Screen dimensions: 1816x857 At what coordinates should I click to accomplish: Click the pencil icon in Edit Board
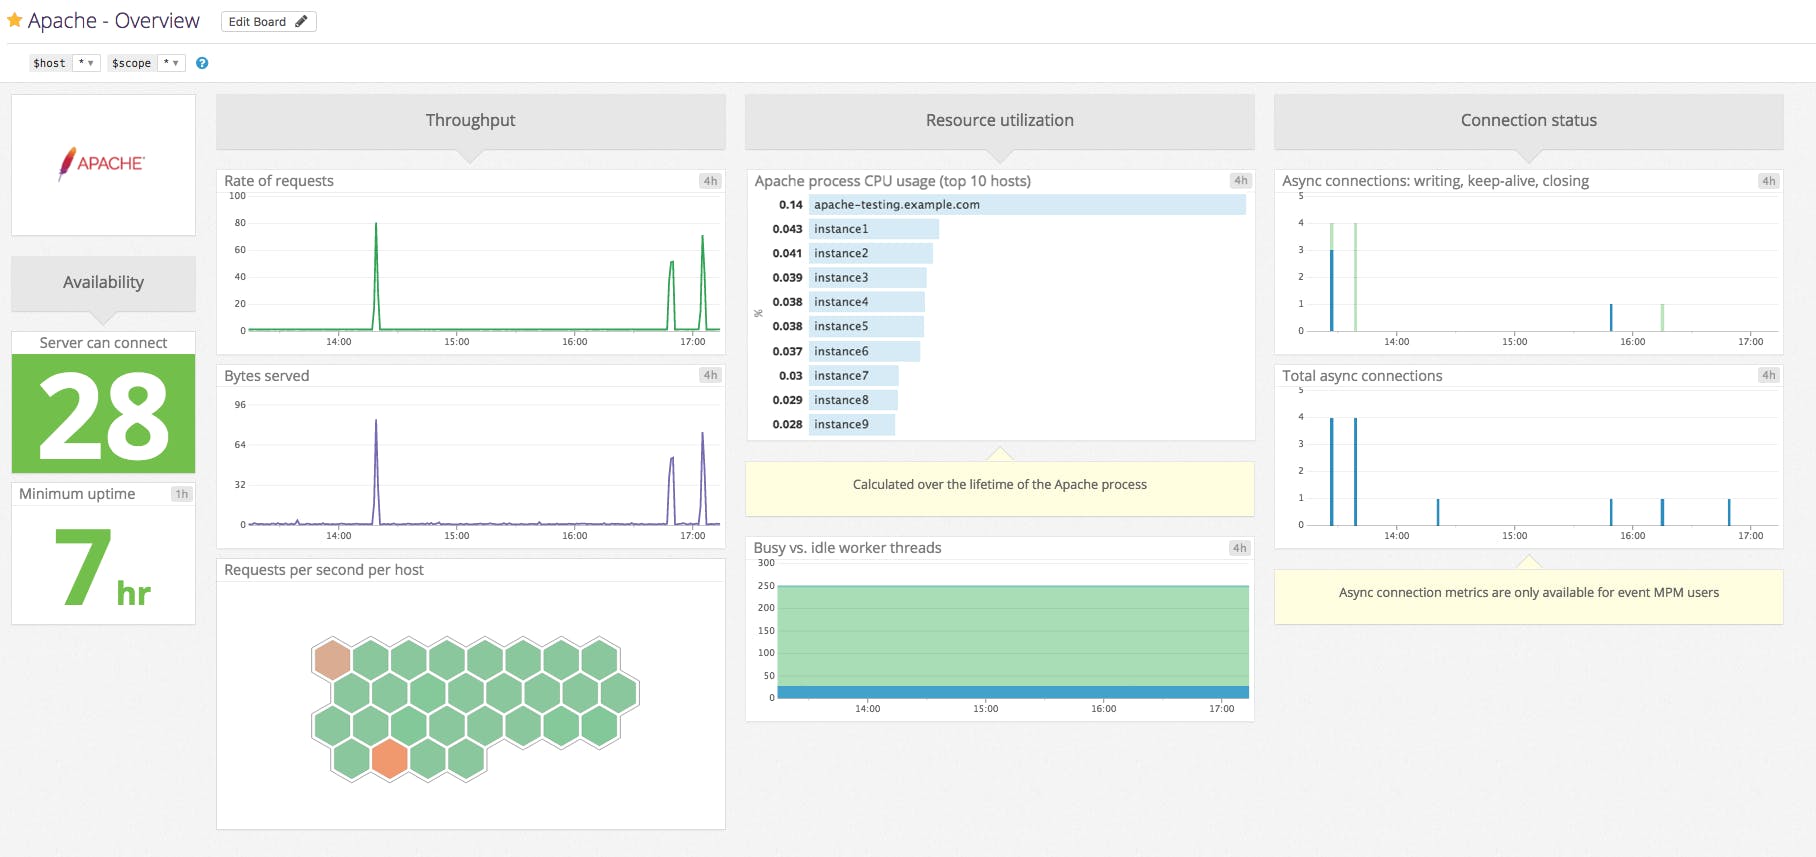(301, 21)
